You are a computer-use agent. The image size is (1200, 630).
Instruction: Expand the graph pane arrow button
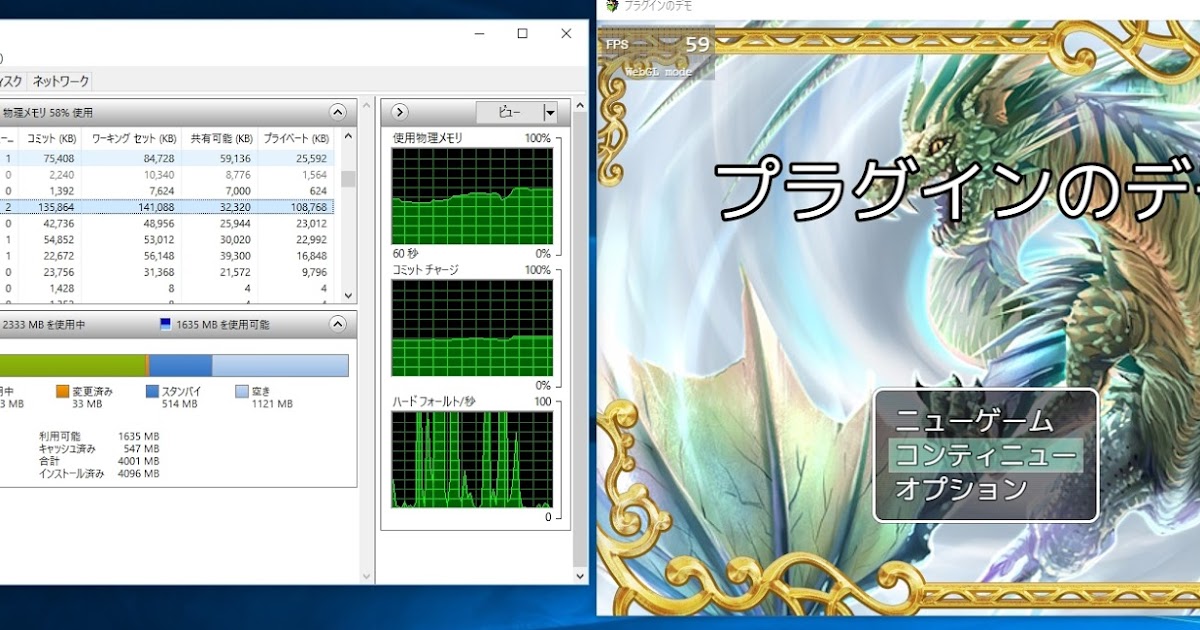[x=400, y=112]
